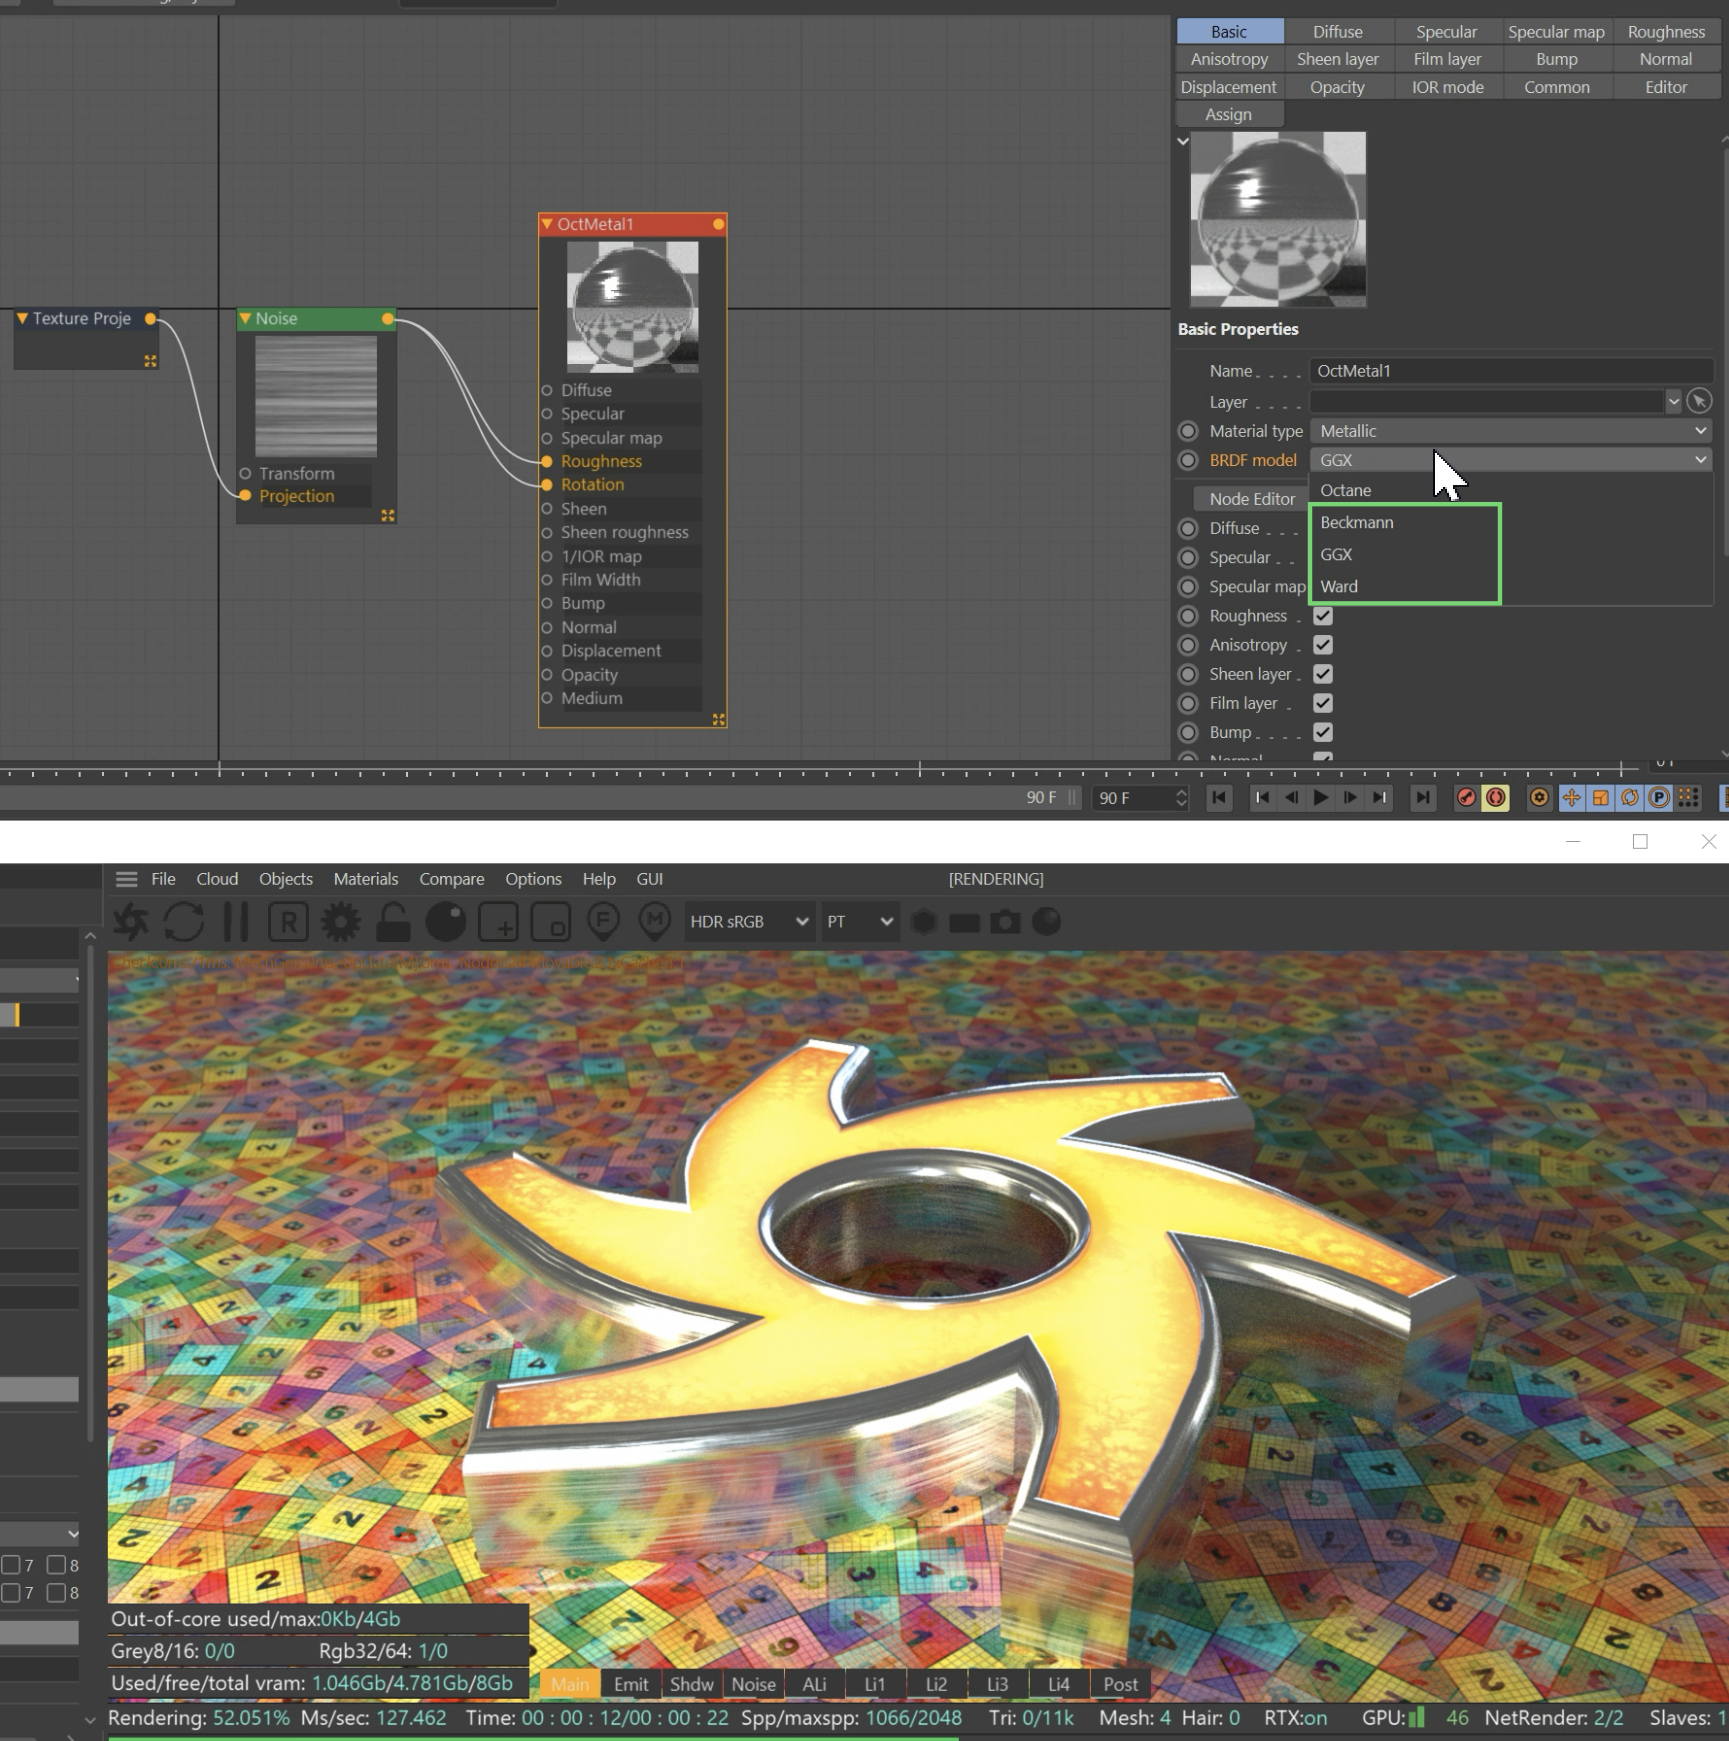Restart the render with the circular arrows icon
Screen dimensions: 1729x1741
coord(184,921)
